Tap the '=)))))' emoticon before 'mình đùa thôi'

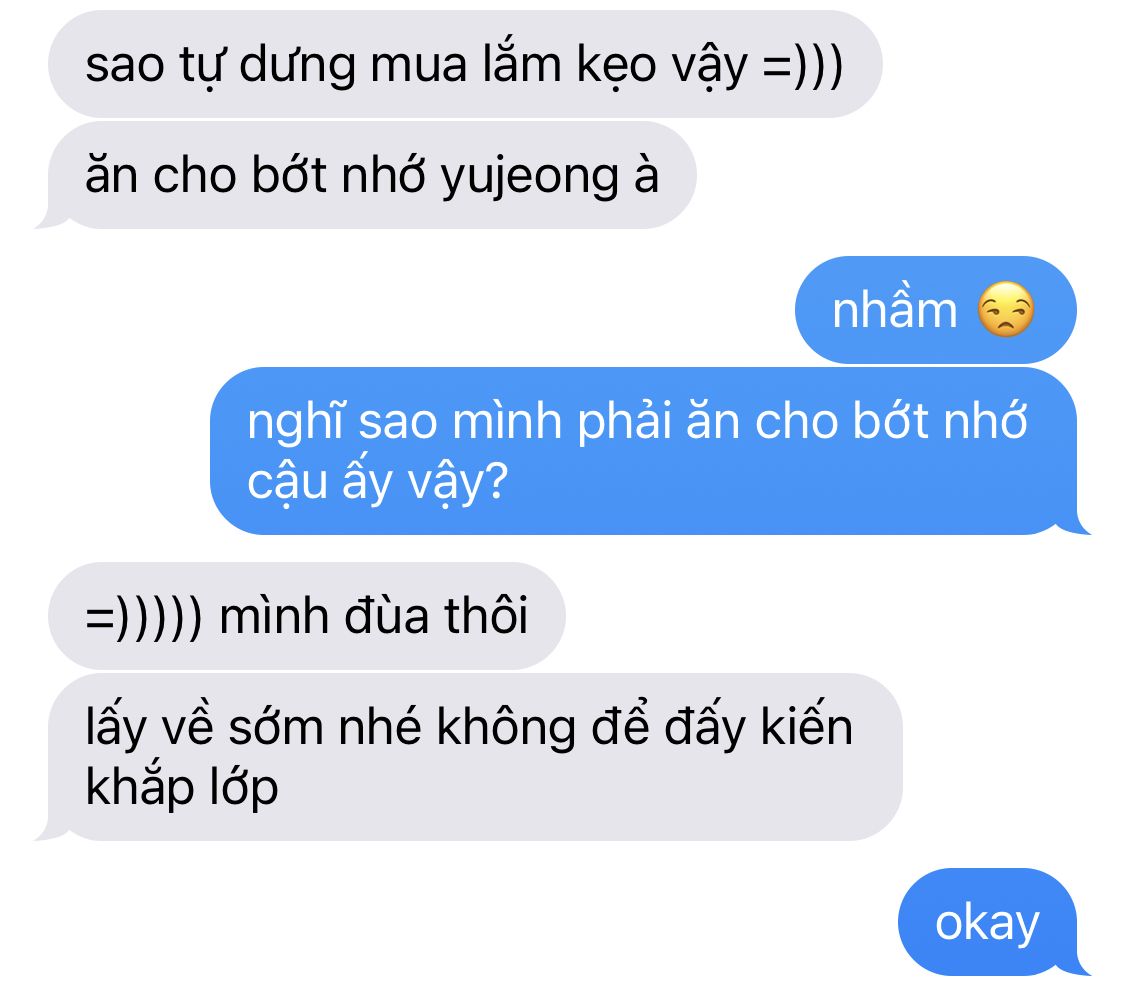pos(144,617)
